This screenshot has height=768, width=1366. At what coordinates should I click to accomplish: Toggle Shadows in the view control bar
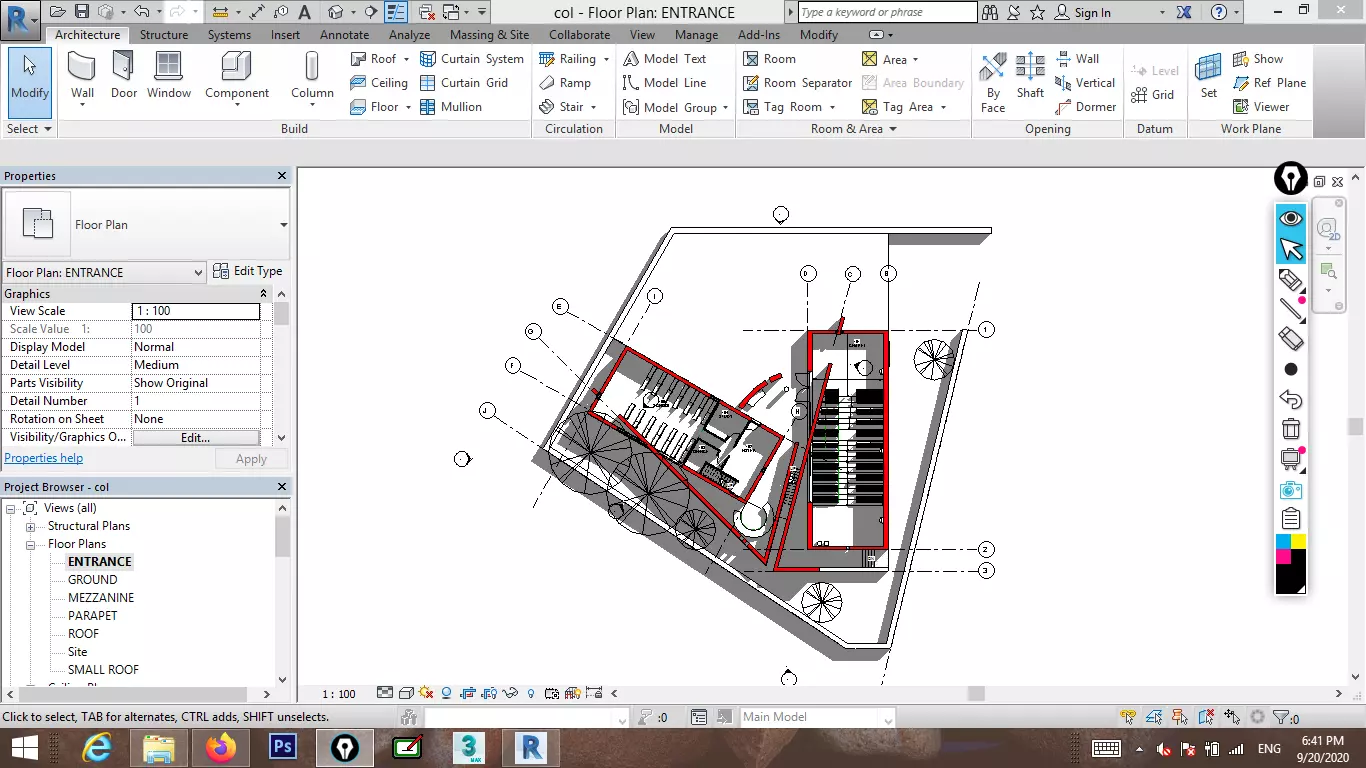pyautogui.click(x=447, y=693)
